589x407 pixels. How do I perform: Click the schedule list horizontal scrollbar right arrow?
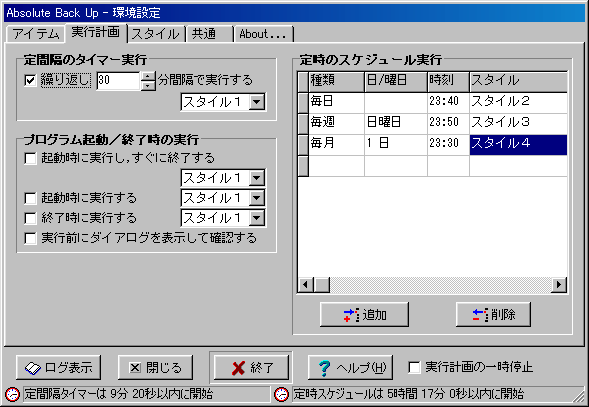[559, 284]
